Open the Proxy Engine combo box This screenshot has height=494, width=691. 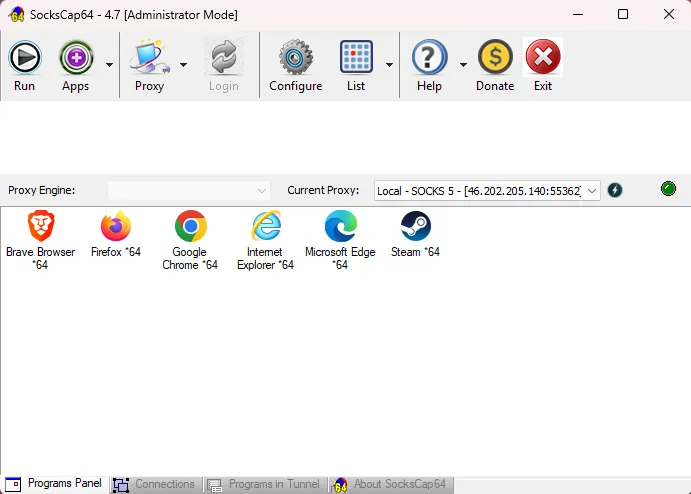pyautogui.click(x=189, y=190)
